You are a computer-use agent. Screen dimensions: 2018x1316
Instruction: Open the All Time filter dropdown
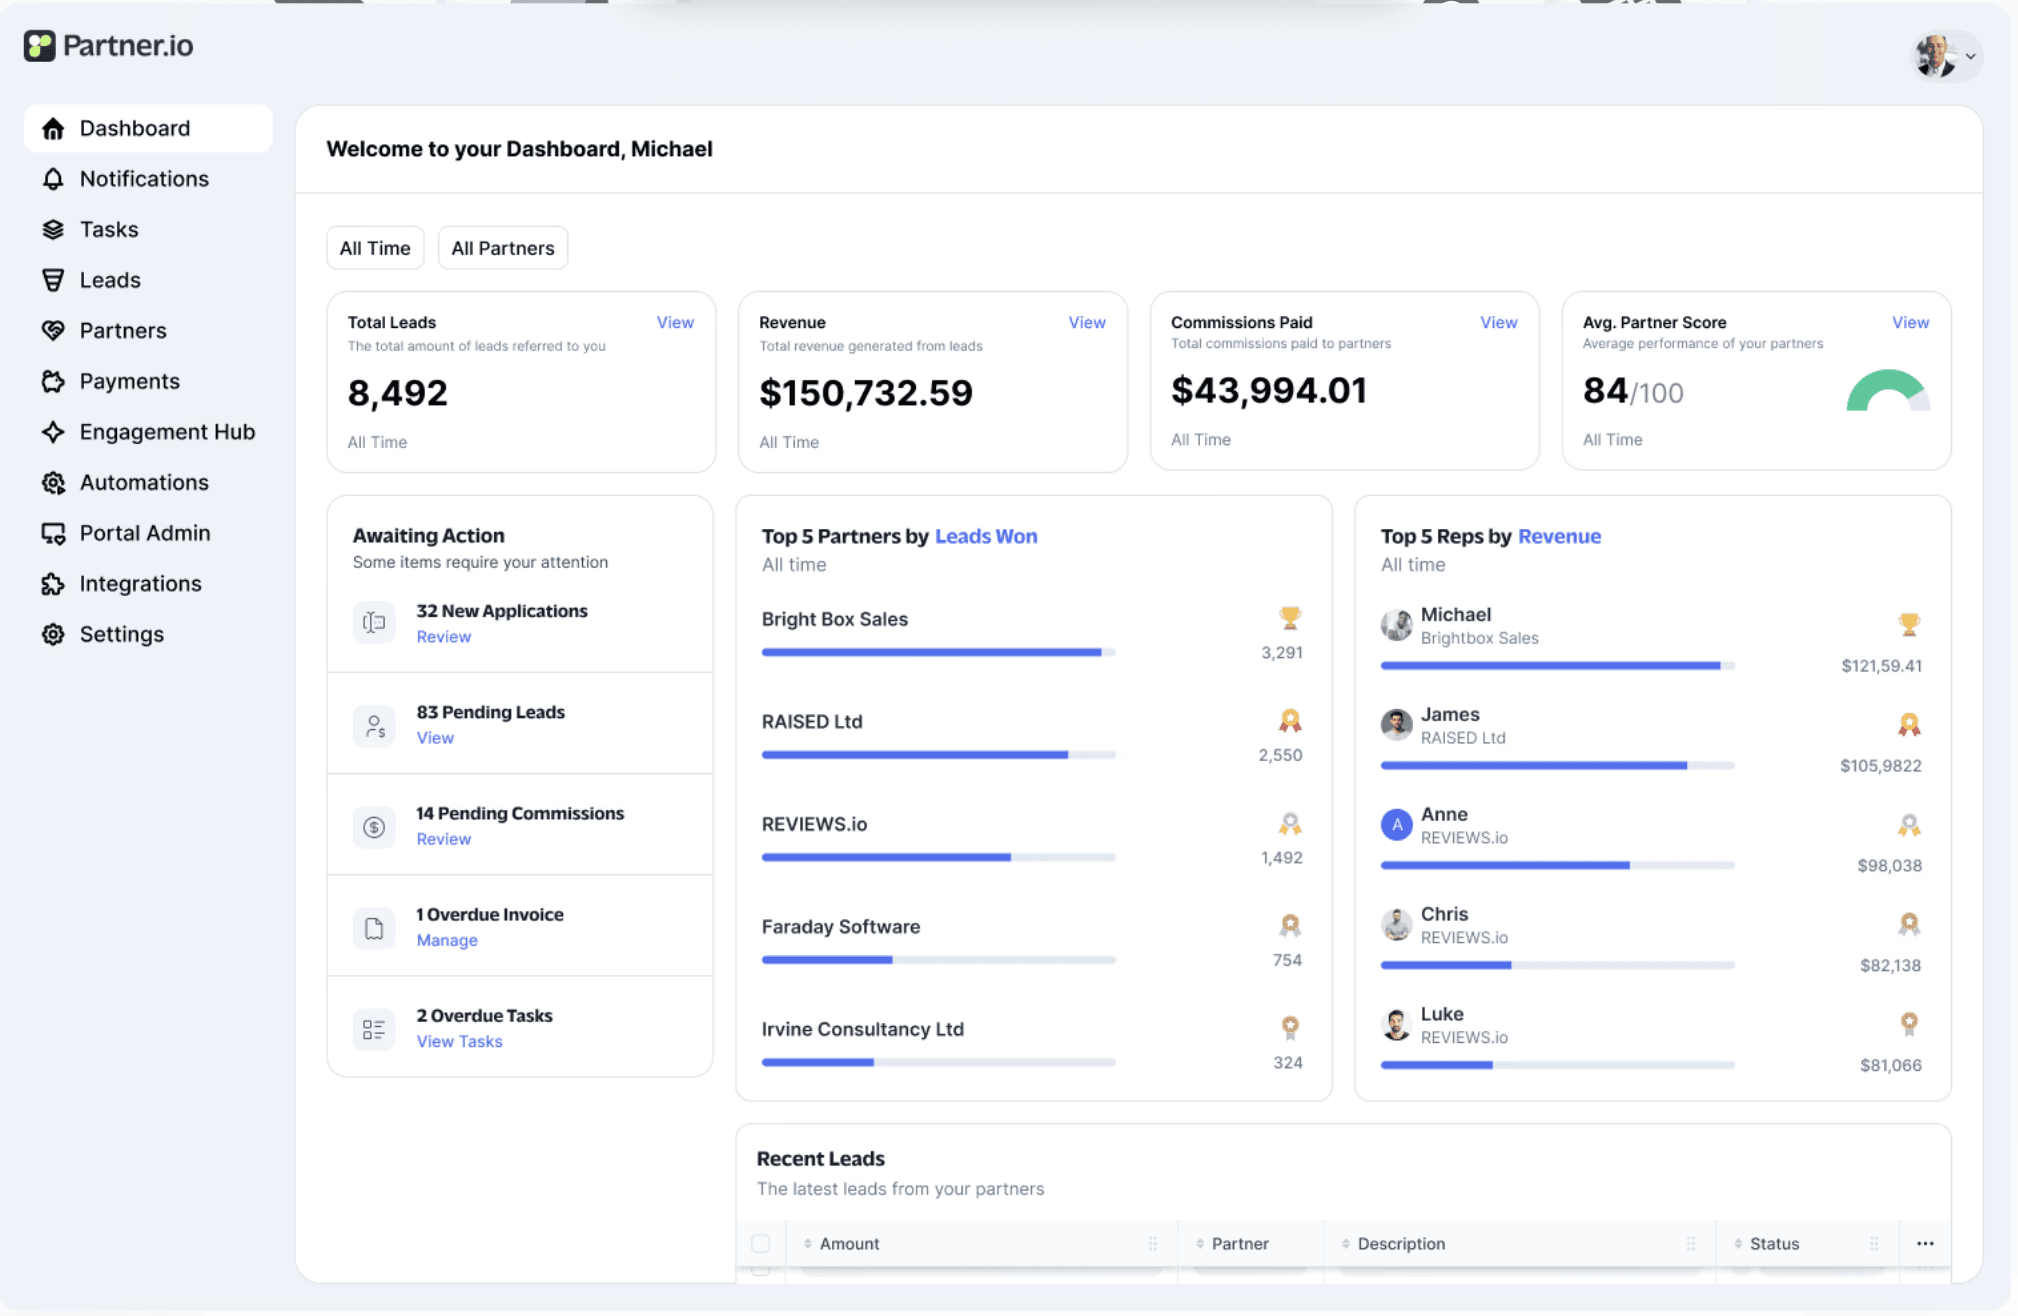click(x=374, y=248)
